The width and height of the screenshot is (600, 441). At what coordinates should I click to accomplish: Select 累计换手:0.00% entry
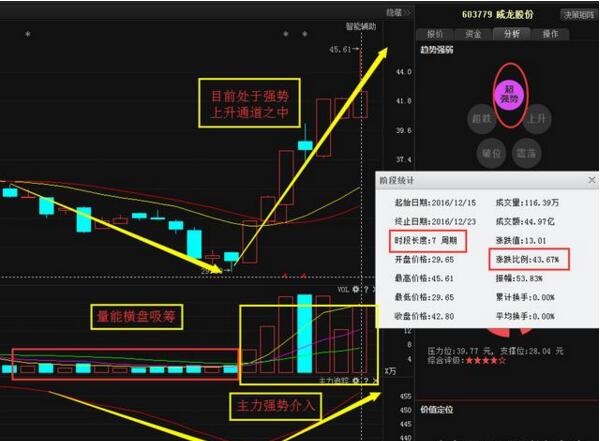(525, 297)
